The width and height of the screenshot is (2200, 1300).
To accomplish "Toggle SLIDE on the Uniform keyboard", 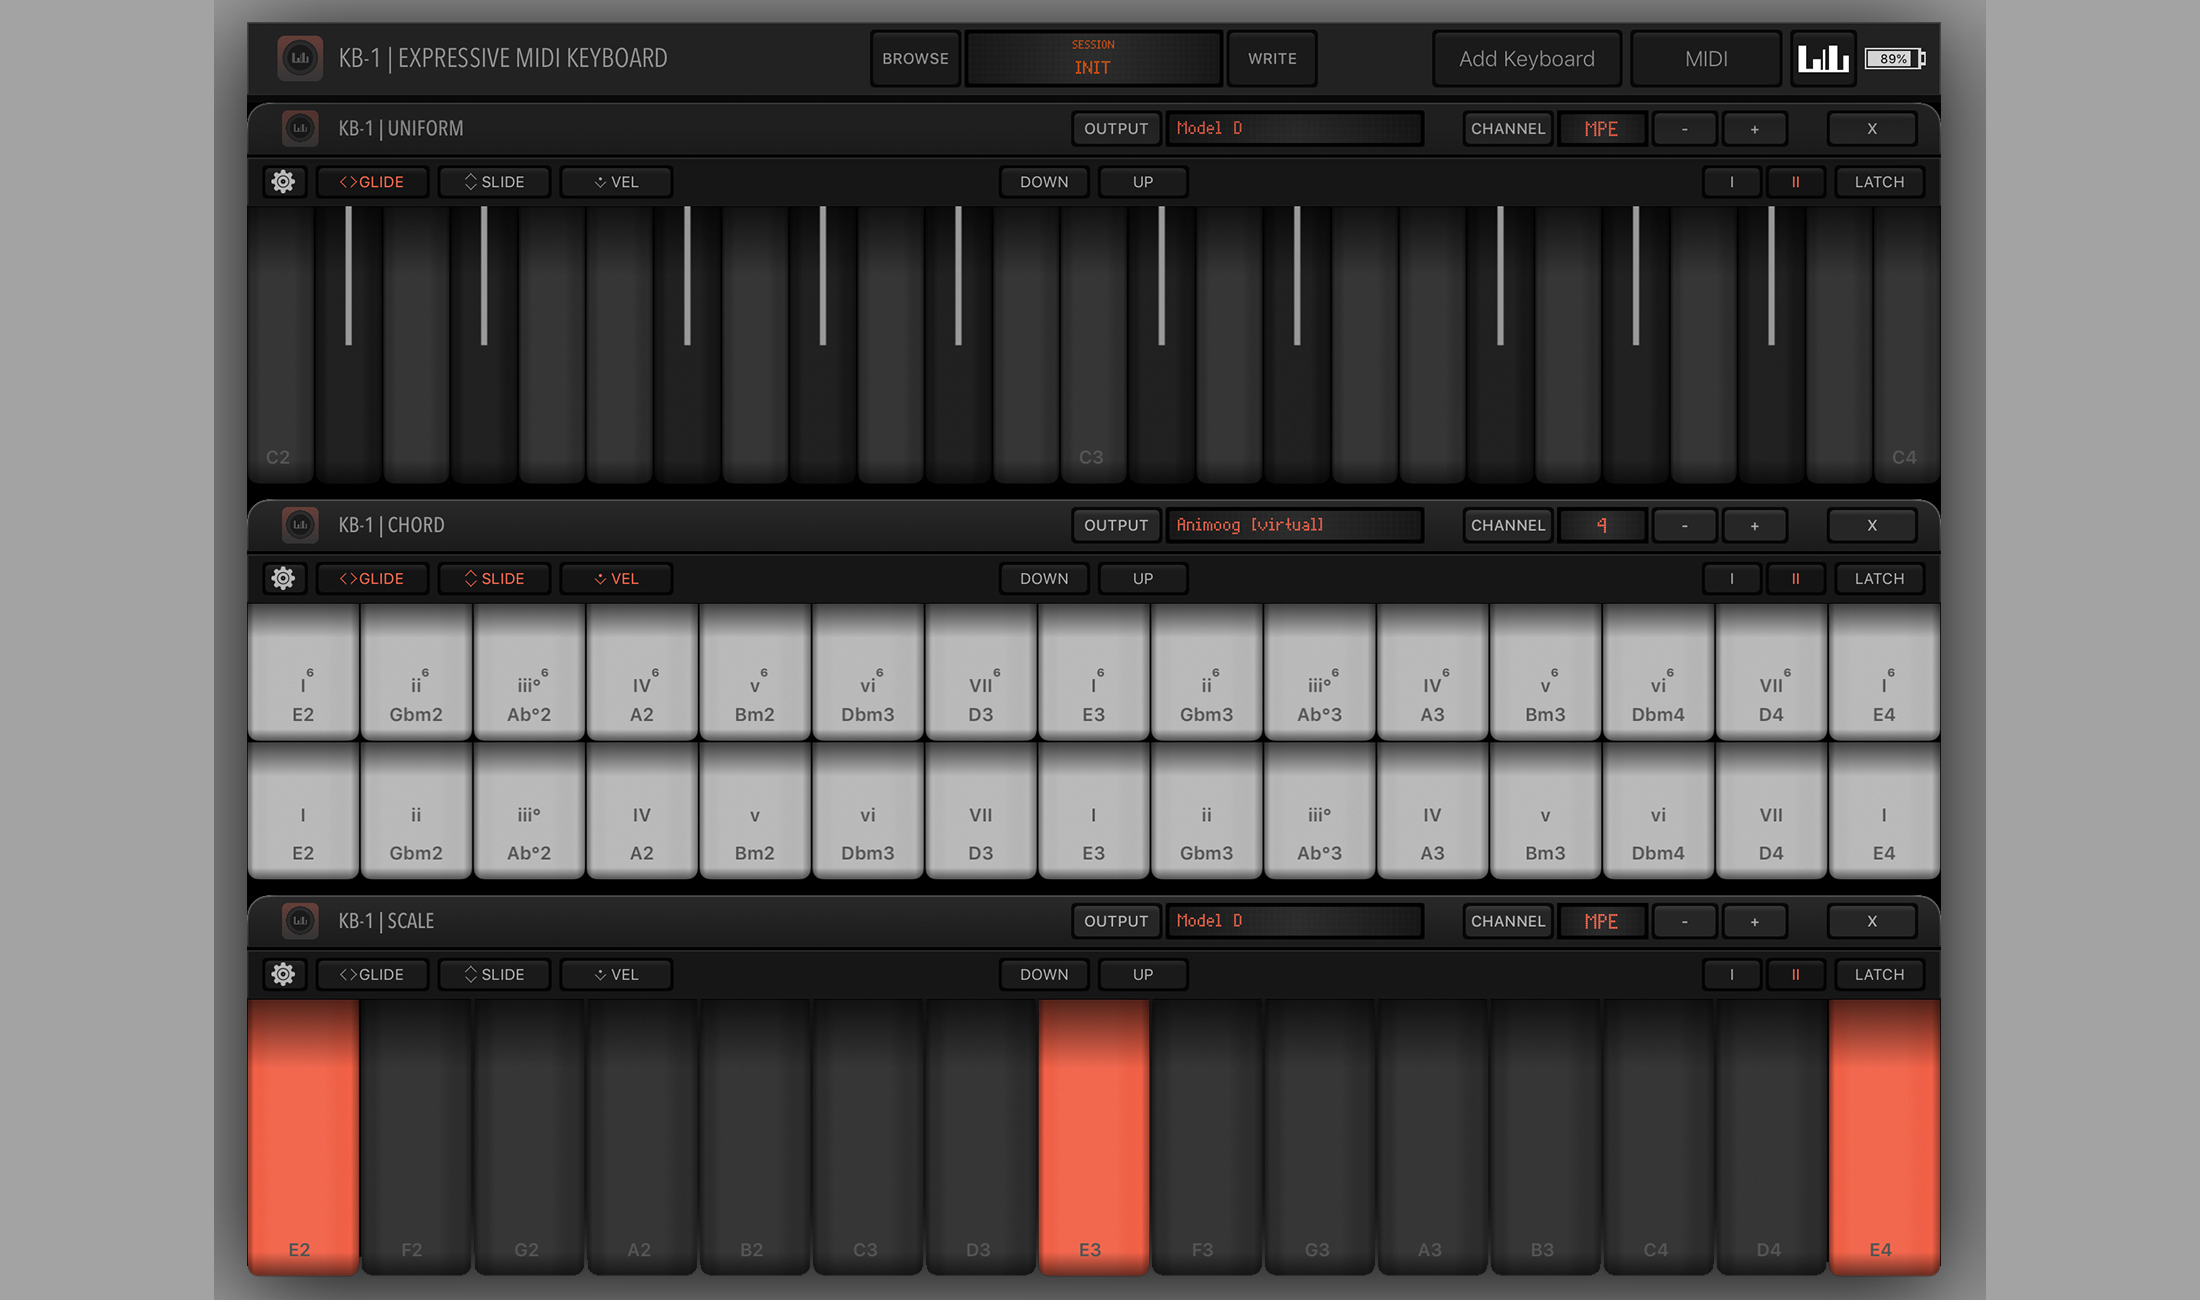I will coord(494,182).
